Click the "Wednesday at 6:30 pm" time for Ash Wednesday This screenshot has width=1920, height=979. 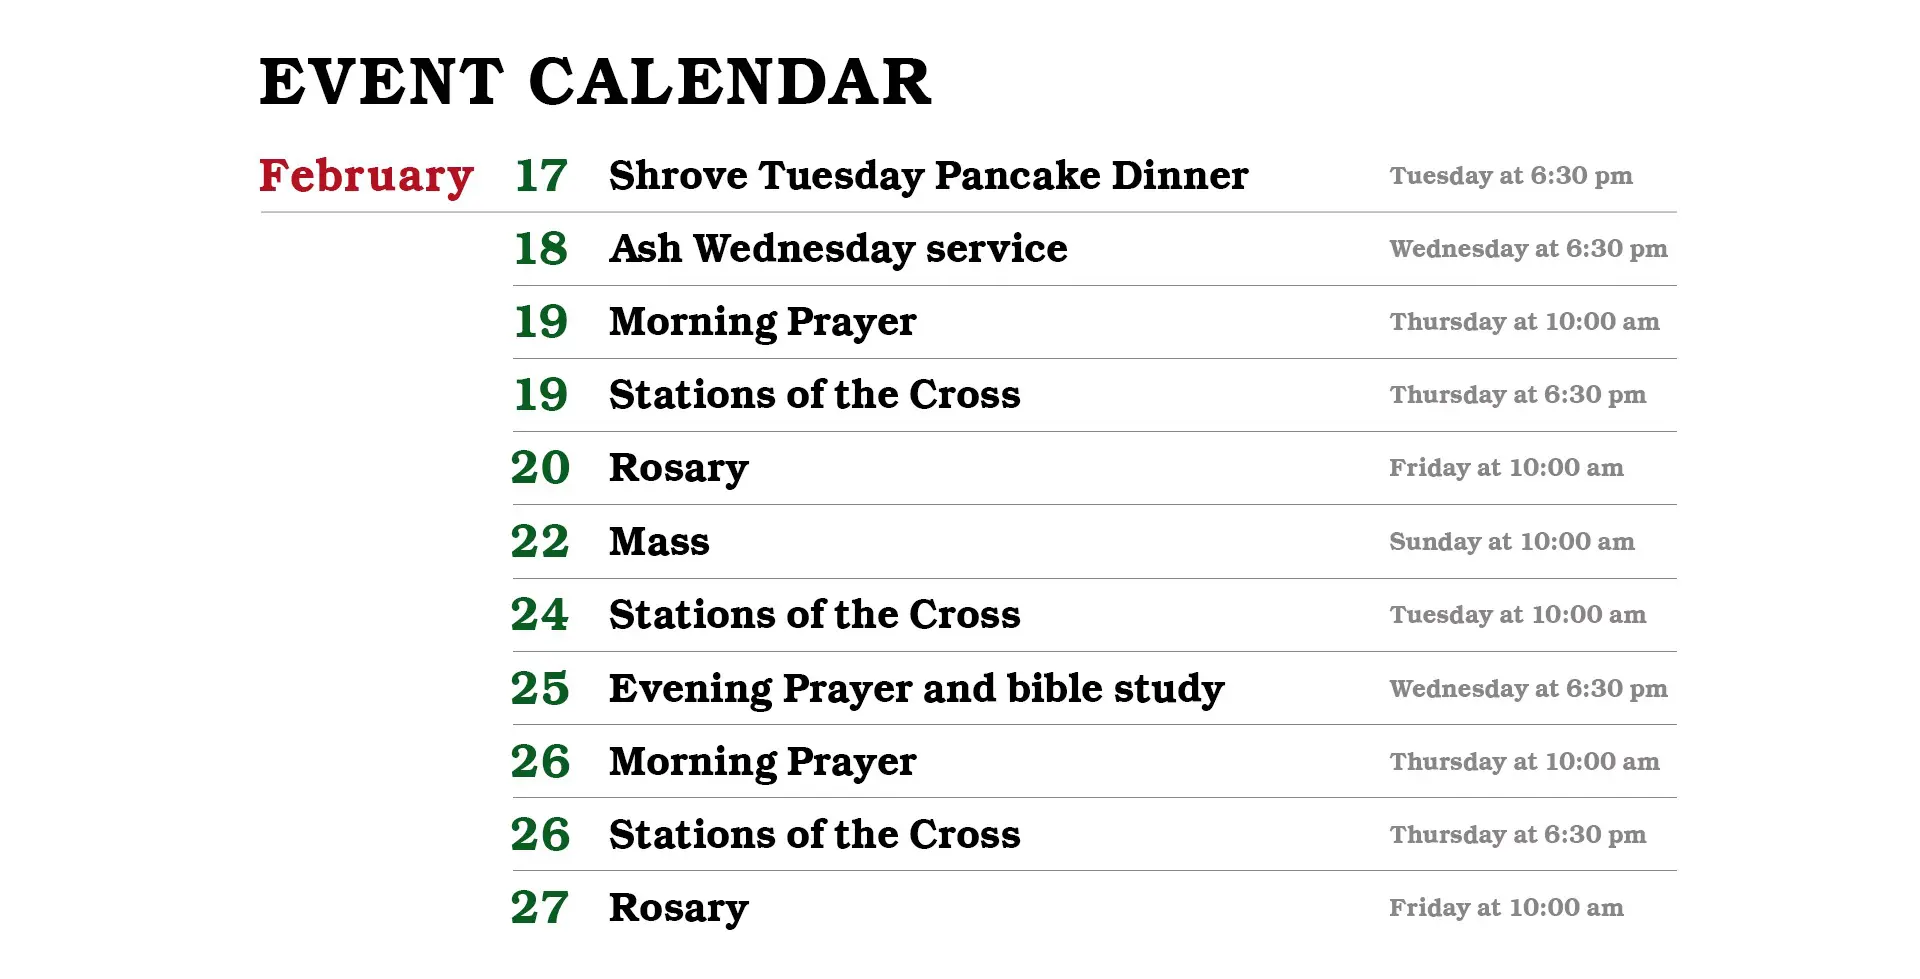pyautogui.click(x=1528, y=249)
